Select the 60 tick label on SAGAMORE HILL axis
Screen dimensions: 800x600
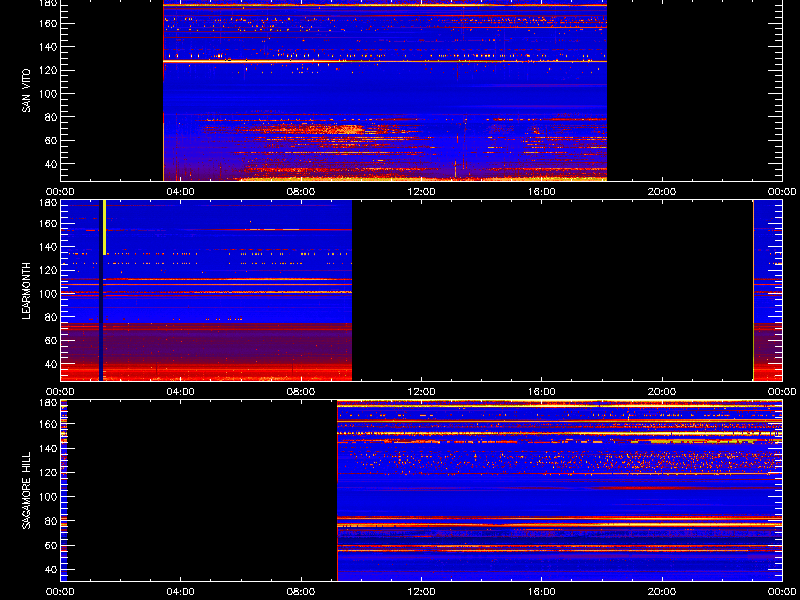tap(51, 545)
